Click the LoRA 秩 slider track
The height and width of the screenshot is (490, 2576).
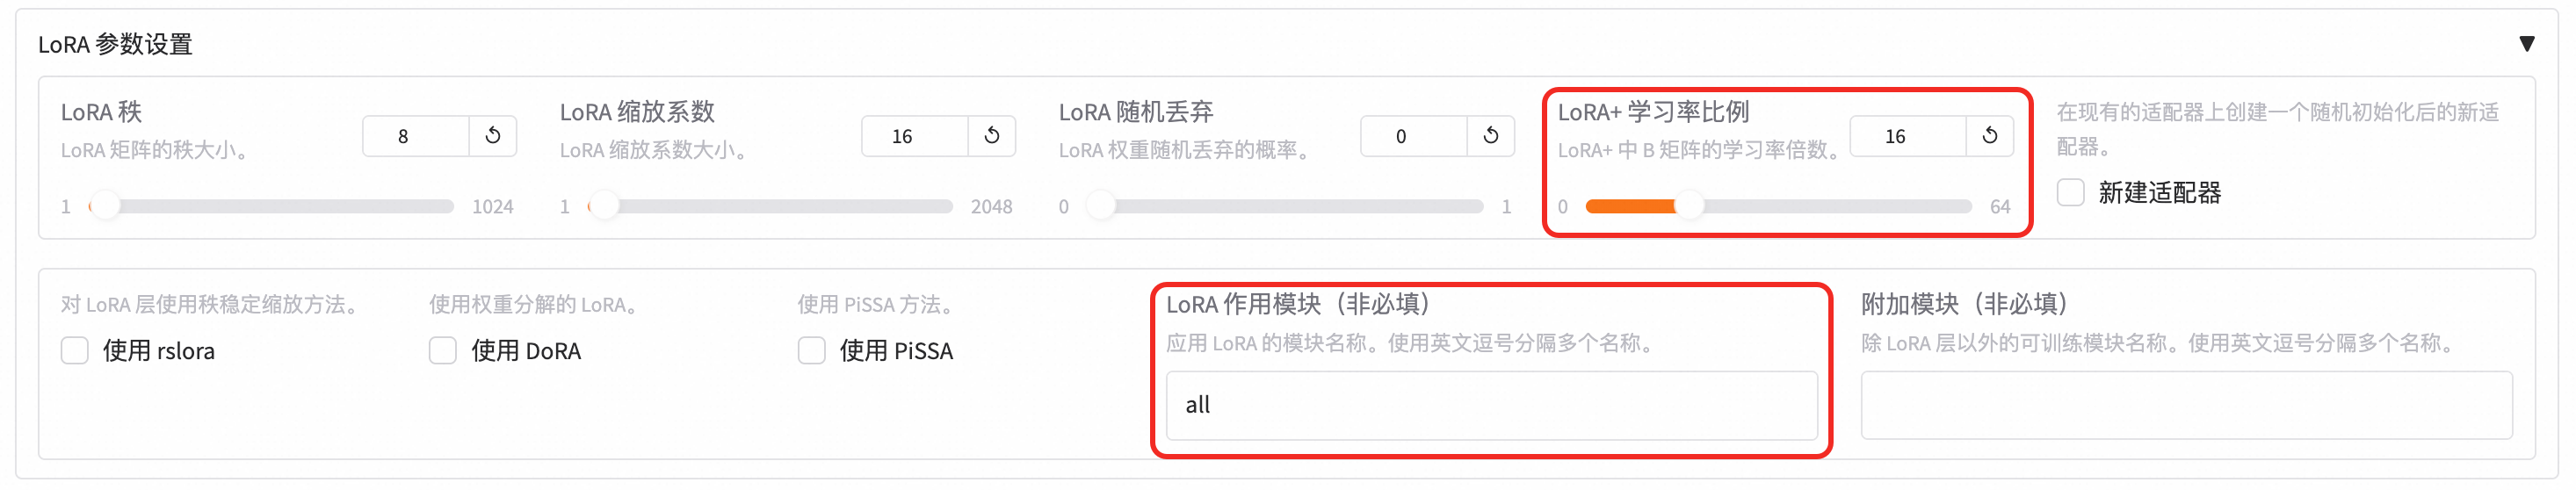[271, 206]
